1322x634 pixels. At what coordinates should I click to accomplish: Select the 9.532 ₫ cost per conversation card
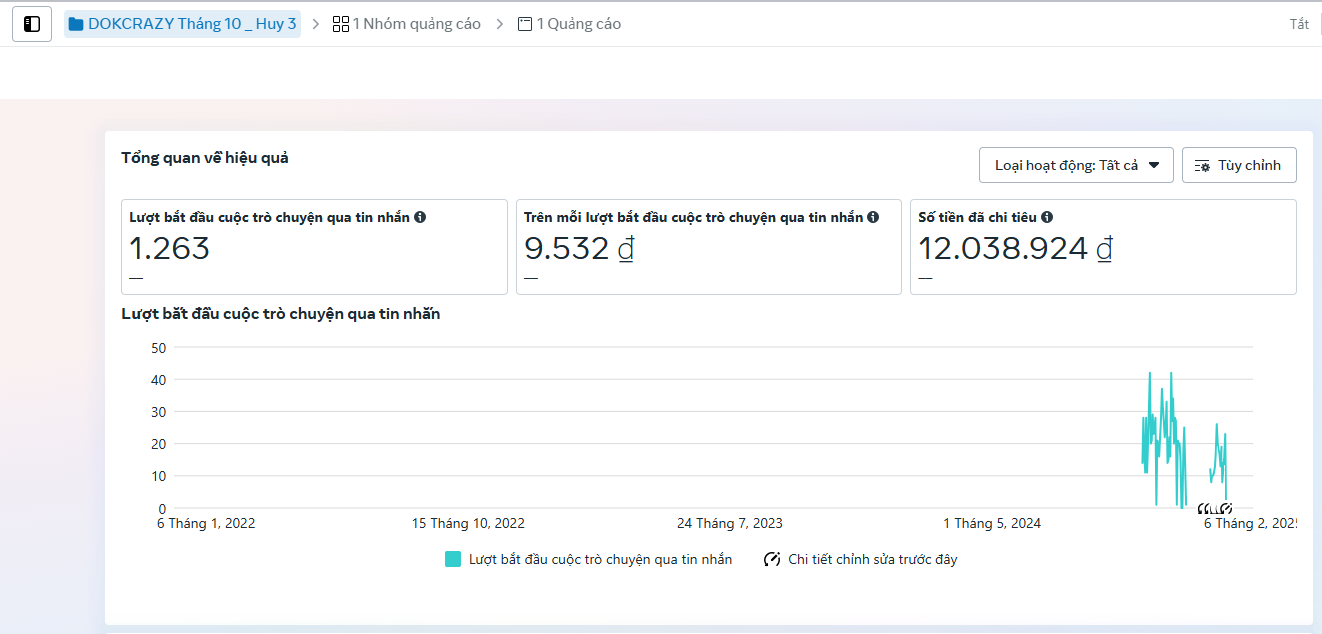708,247
